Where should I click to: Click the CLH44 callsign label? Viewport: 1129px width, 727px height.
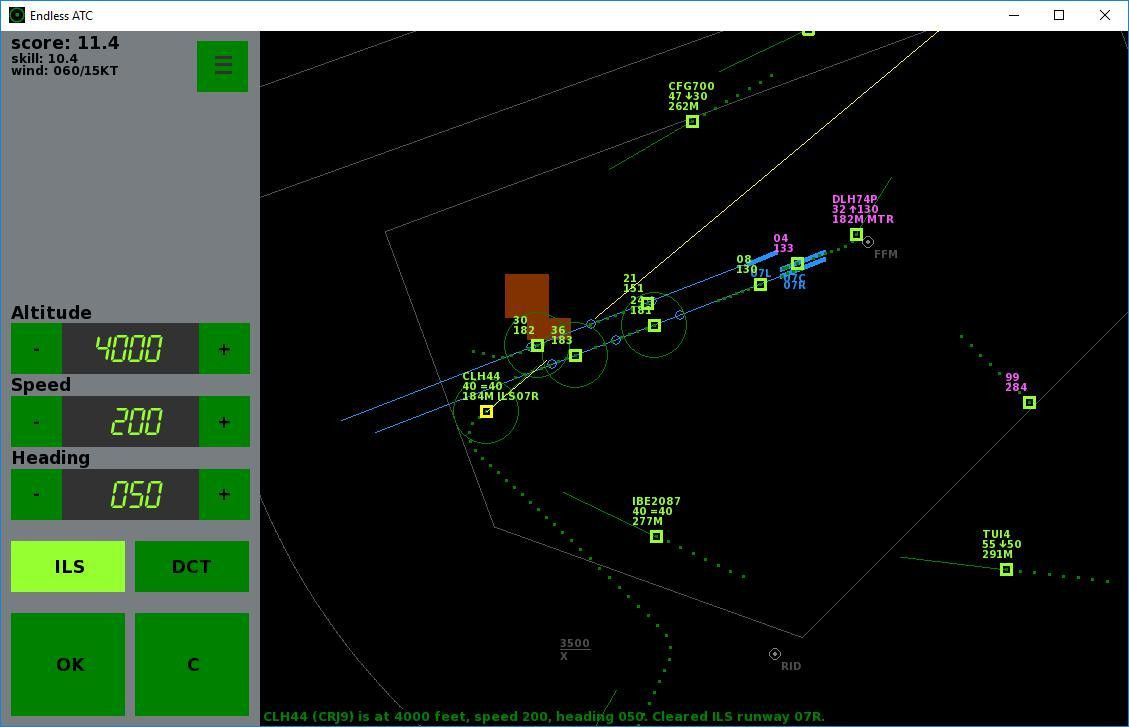(x=481, y=376)
